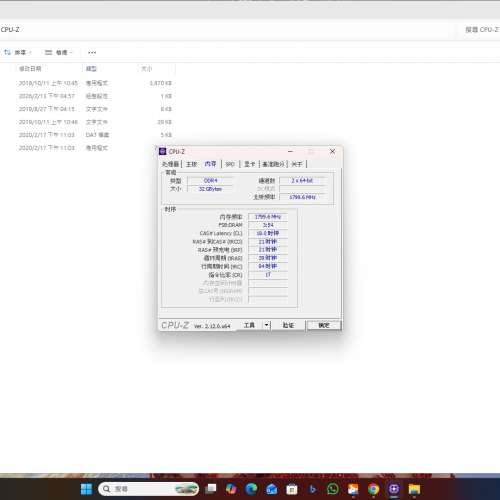
Task: Open the tools dropdown arrow in CPU-Z
Action: [x=266, y=325]
